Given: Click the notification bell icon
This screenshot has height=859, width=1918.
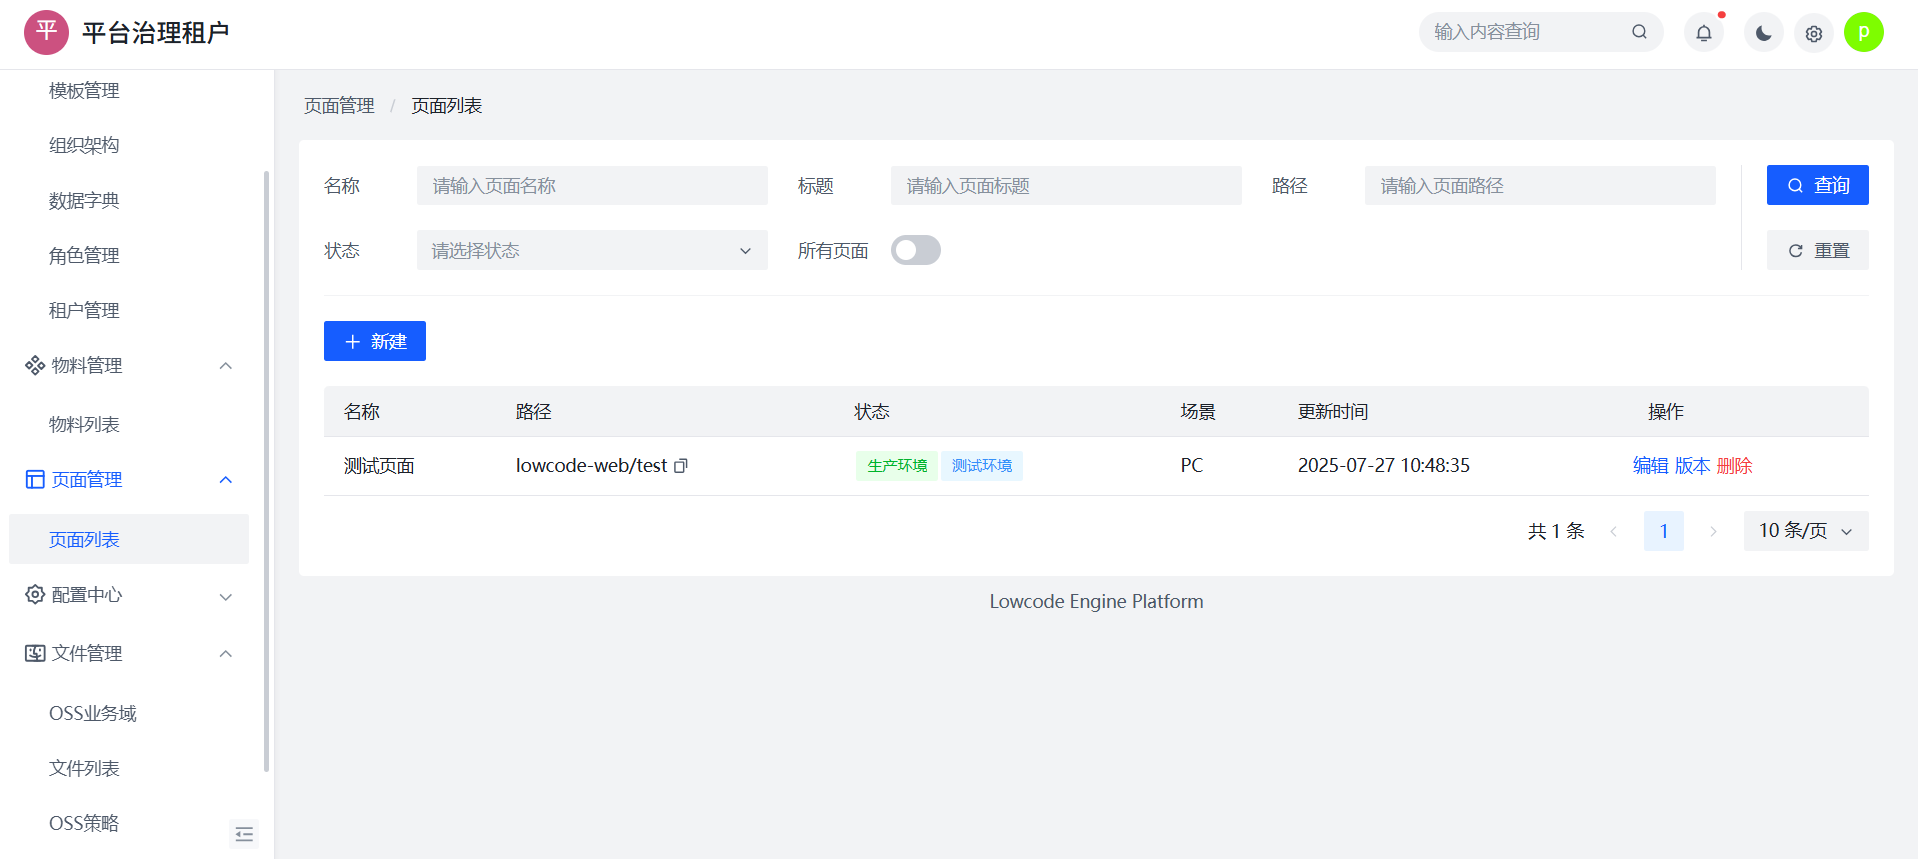Looking at the screenshot, I should coord(1703,33).
